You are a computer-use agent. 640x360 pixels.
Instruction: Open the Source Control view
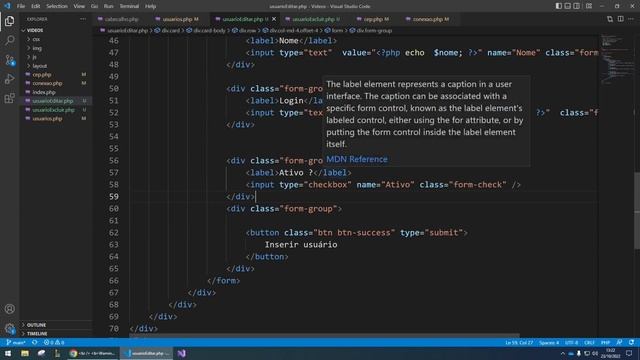click(9, 60)
